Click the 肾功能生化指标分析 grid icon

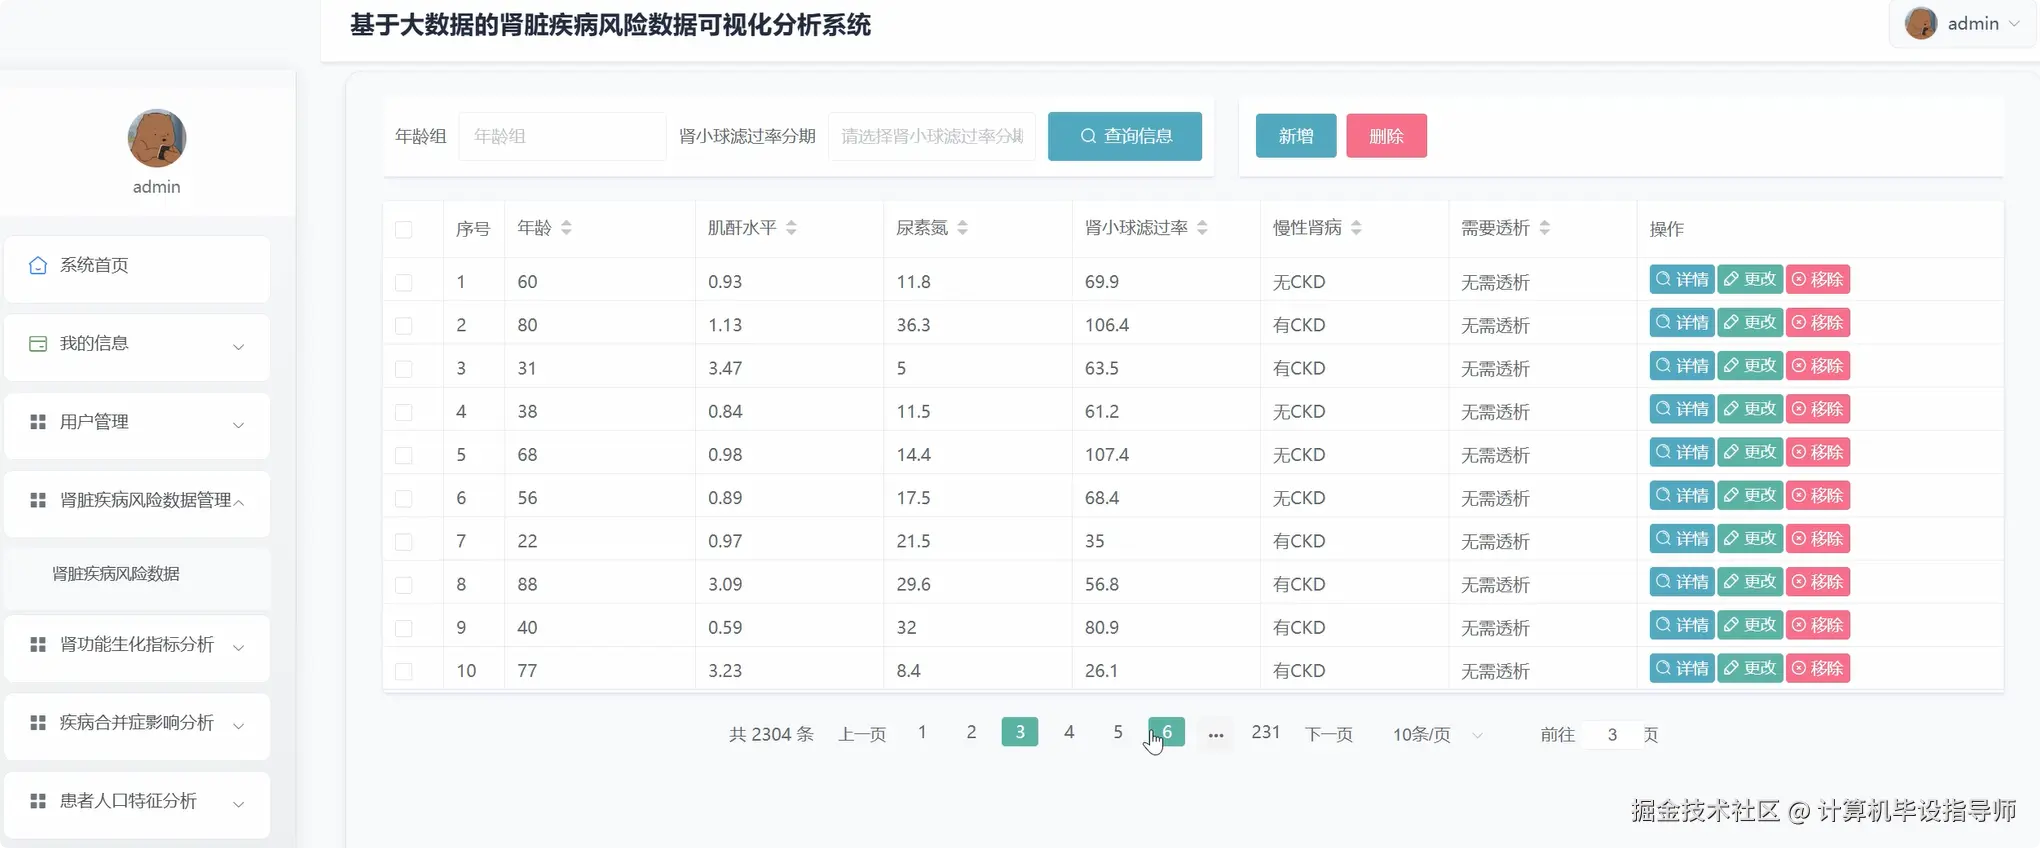click(38, 644)
